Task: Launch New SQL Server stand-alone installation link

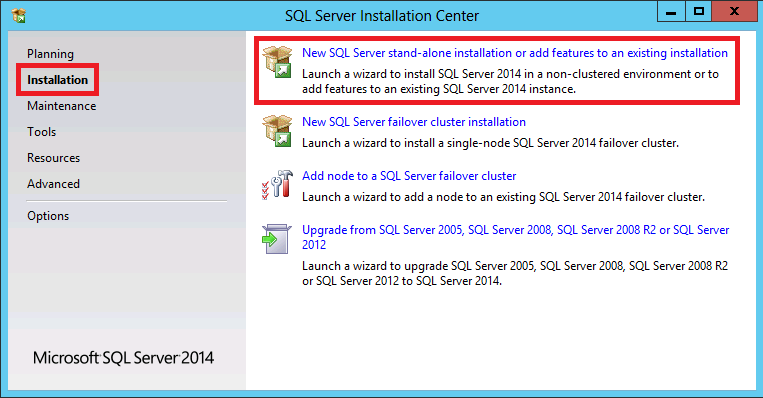Action: 515,53
